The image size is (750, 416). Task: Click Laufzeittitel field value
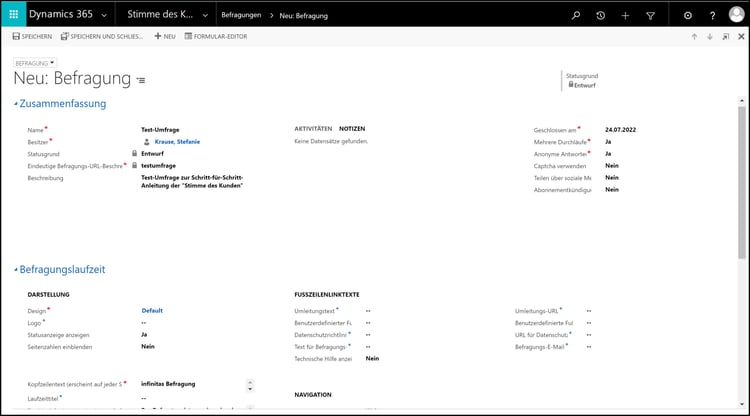[143, 398]
